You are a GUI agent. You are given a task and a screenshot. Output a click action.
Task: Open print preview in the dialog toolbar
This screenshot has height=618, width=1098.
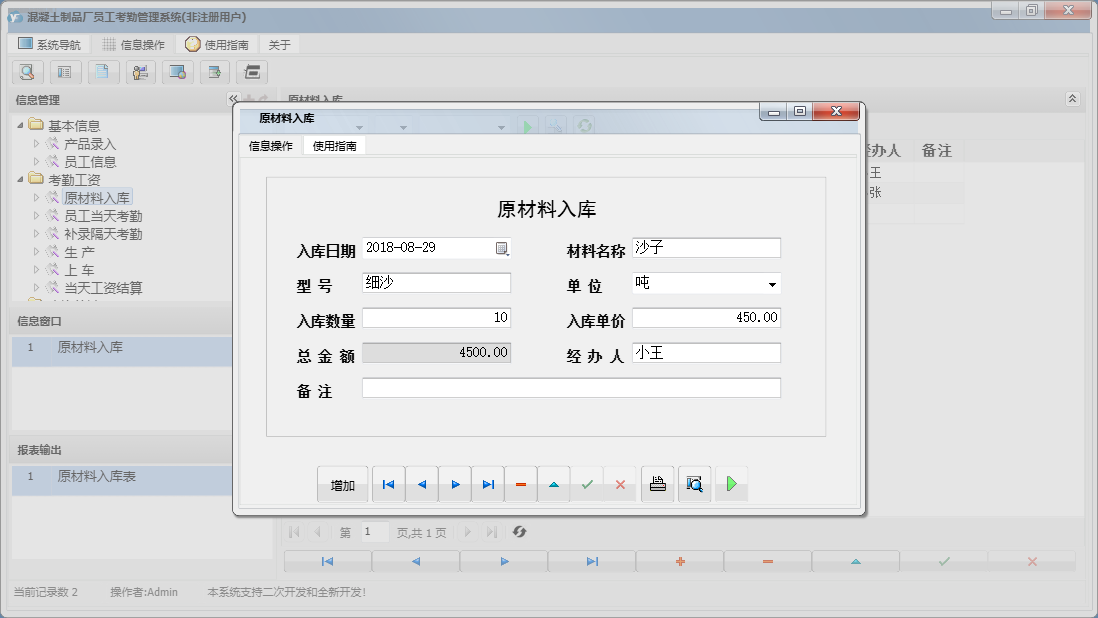point(694,483)
